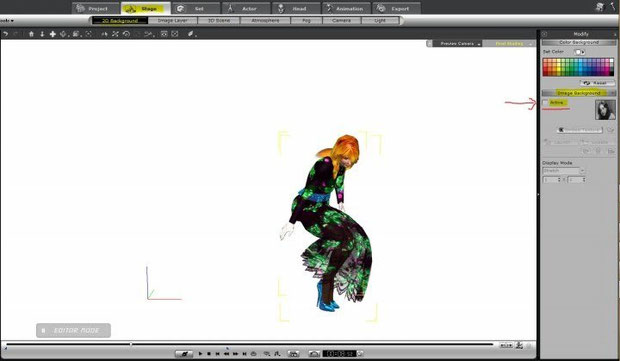Select the Rotate tool icon
Viewport: 620px width, 361px height.
click(x=126, y=34)
